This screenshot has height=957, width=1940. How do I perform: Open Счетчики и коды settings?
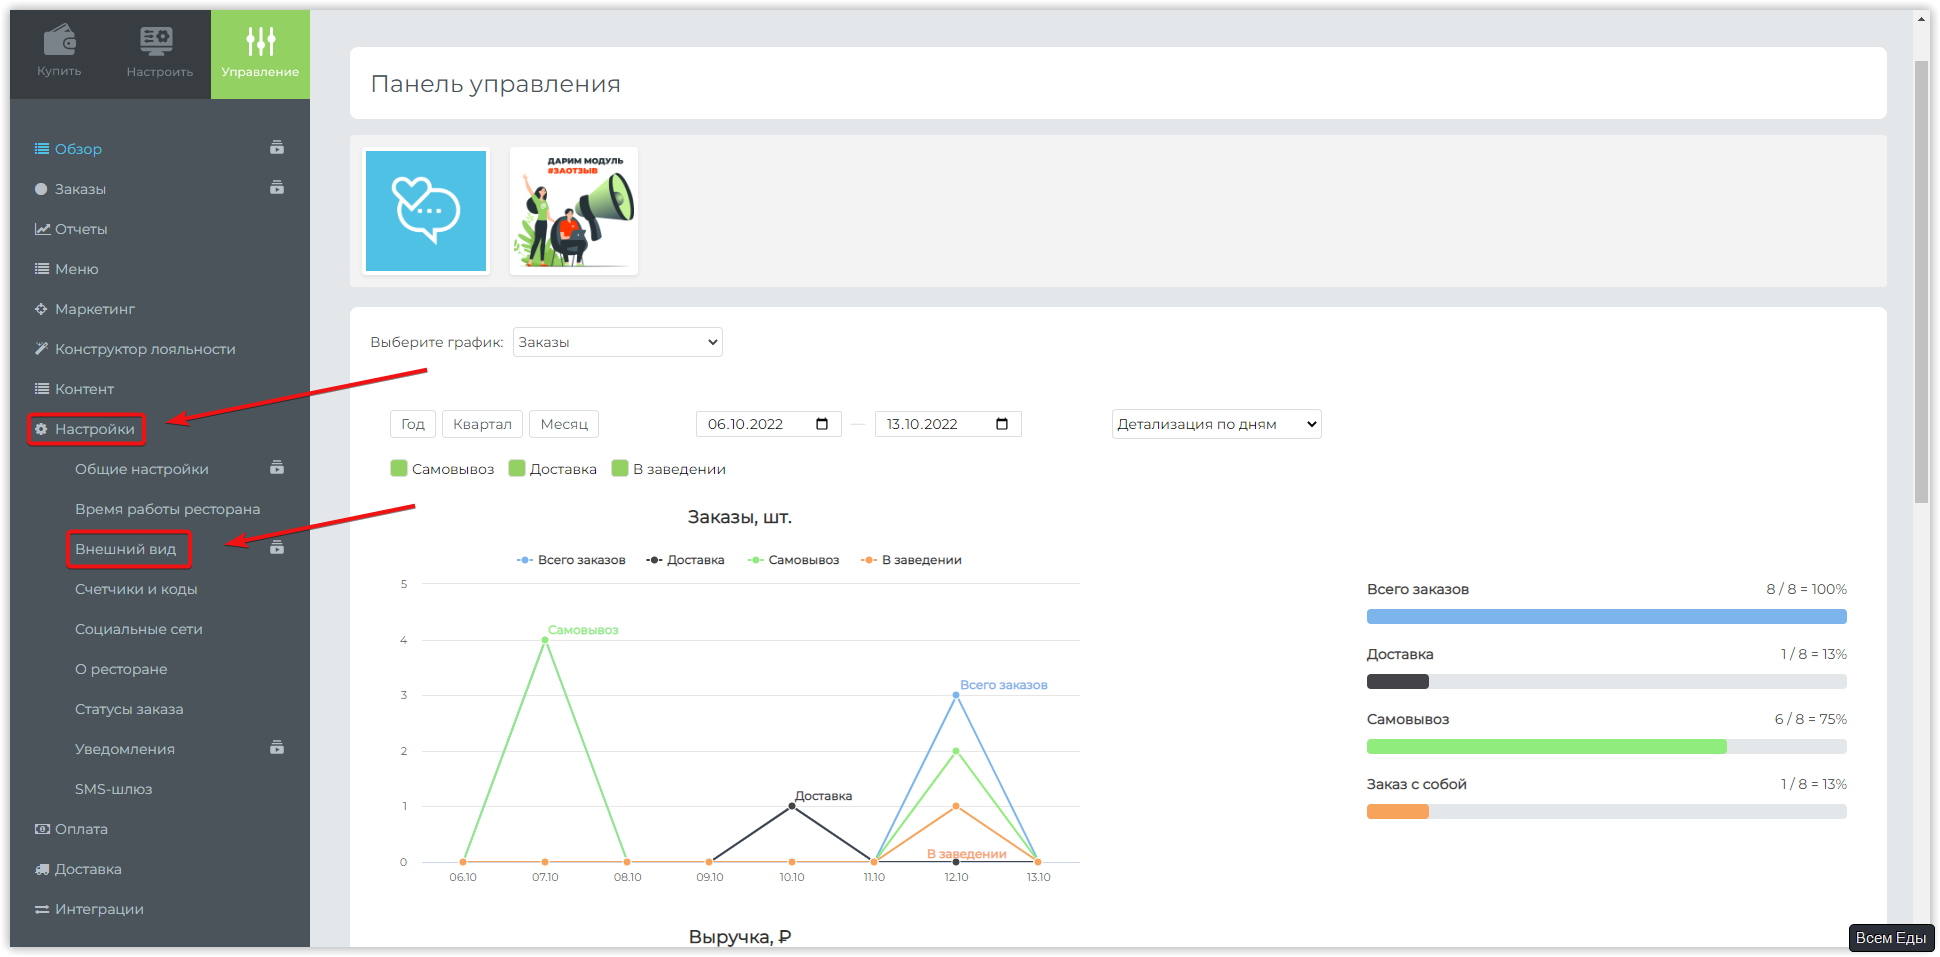pos(136,589)
